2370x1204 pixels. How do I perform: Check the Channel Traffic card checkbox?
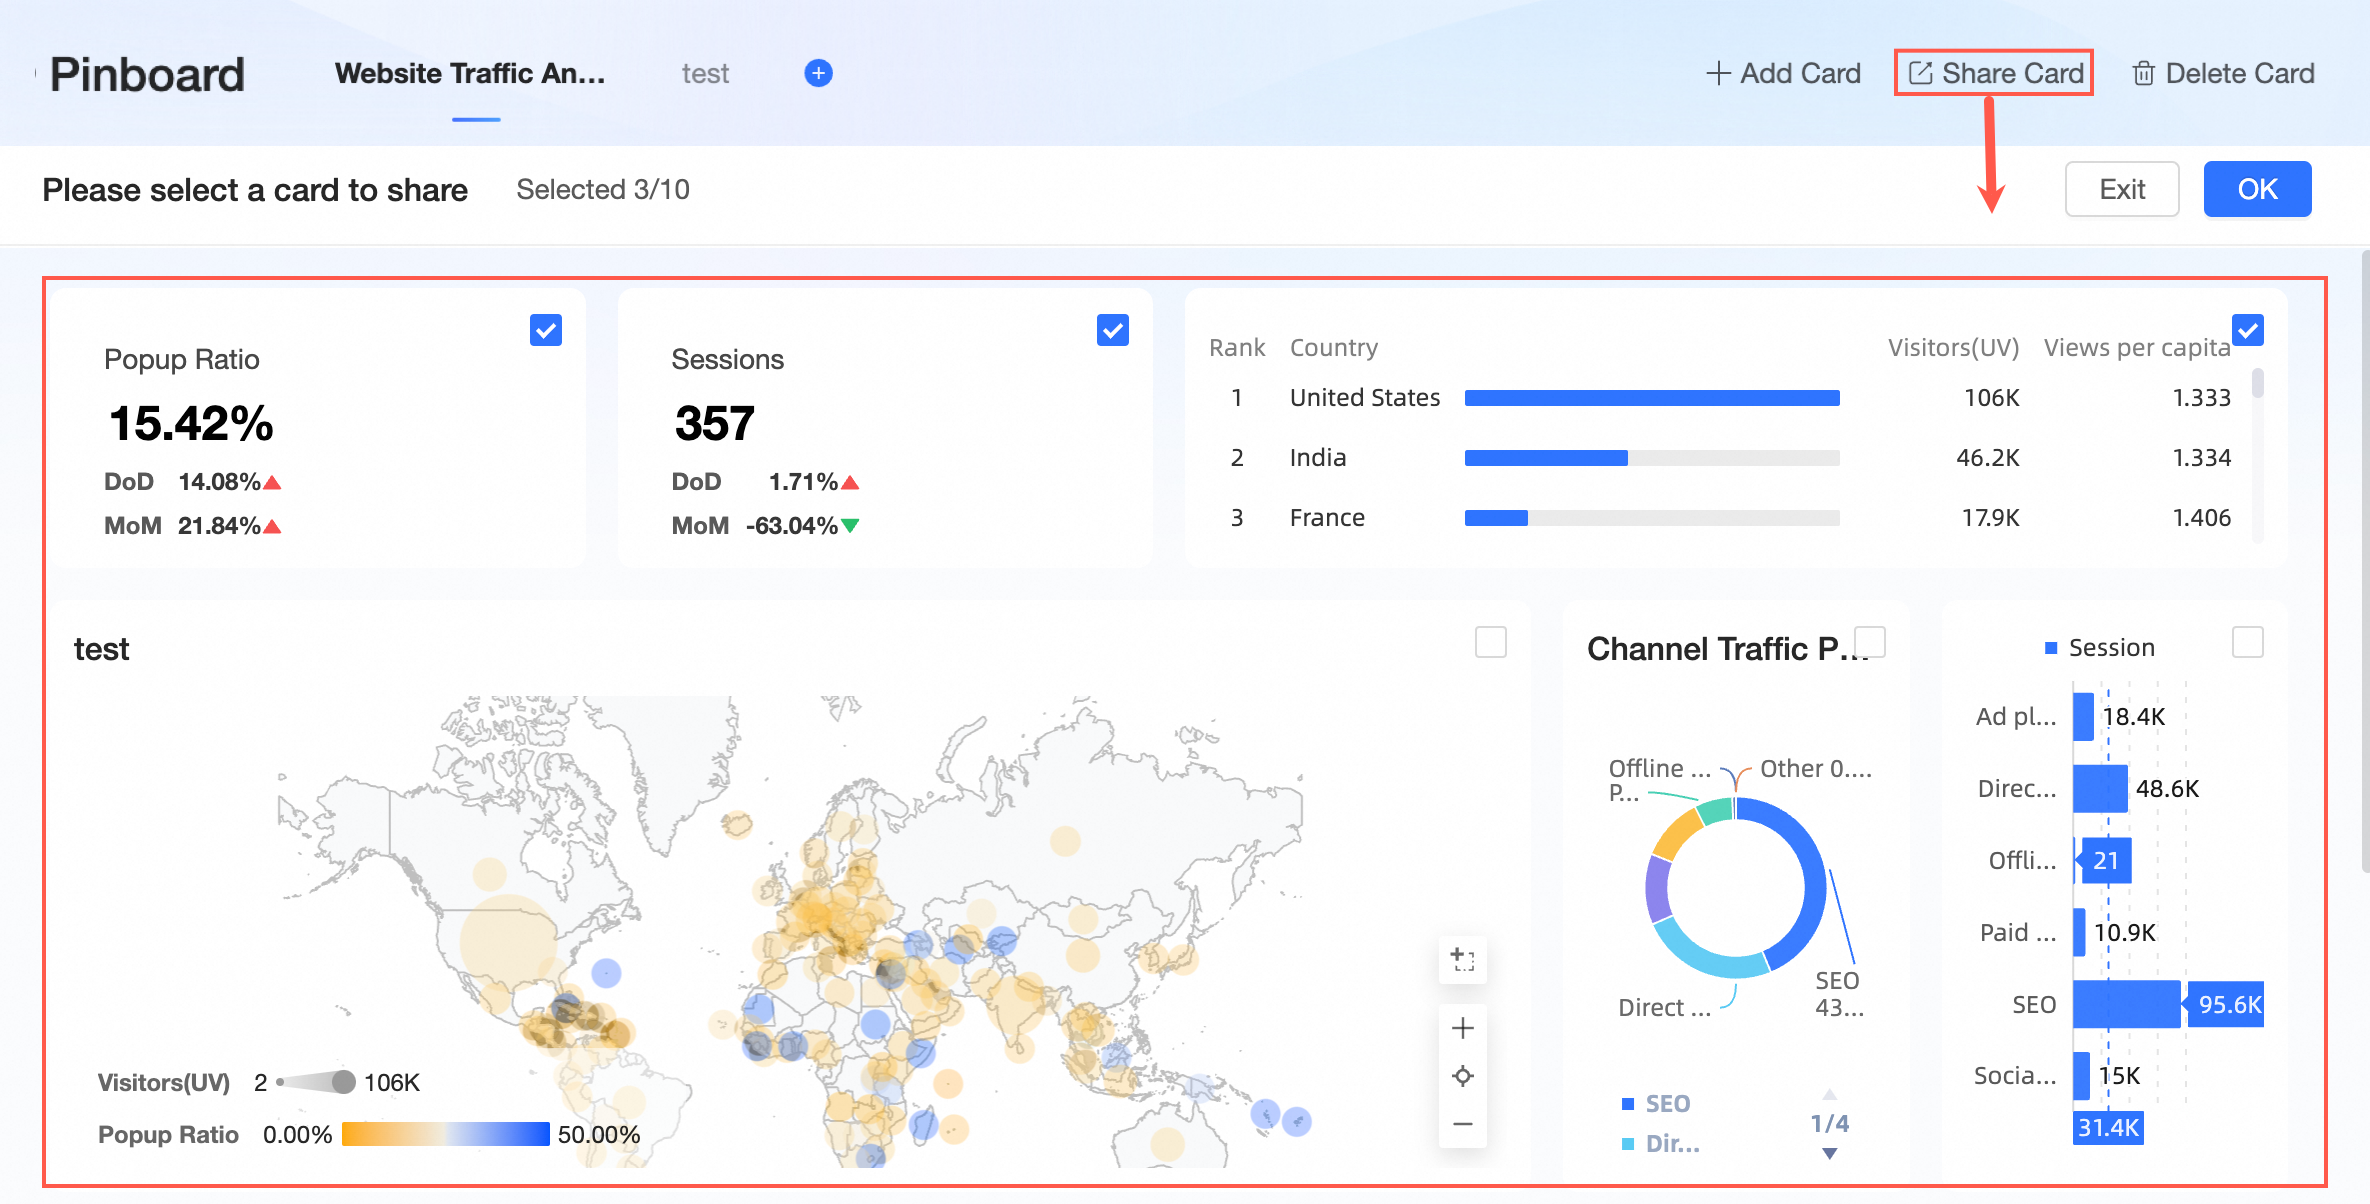click(x=1869, y=642)
